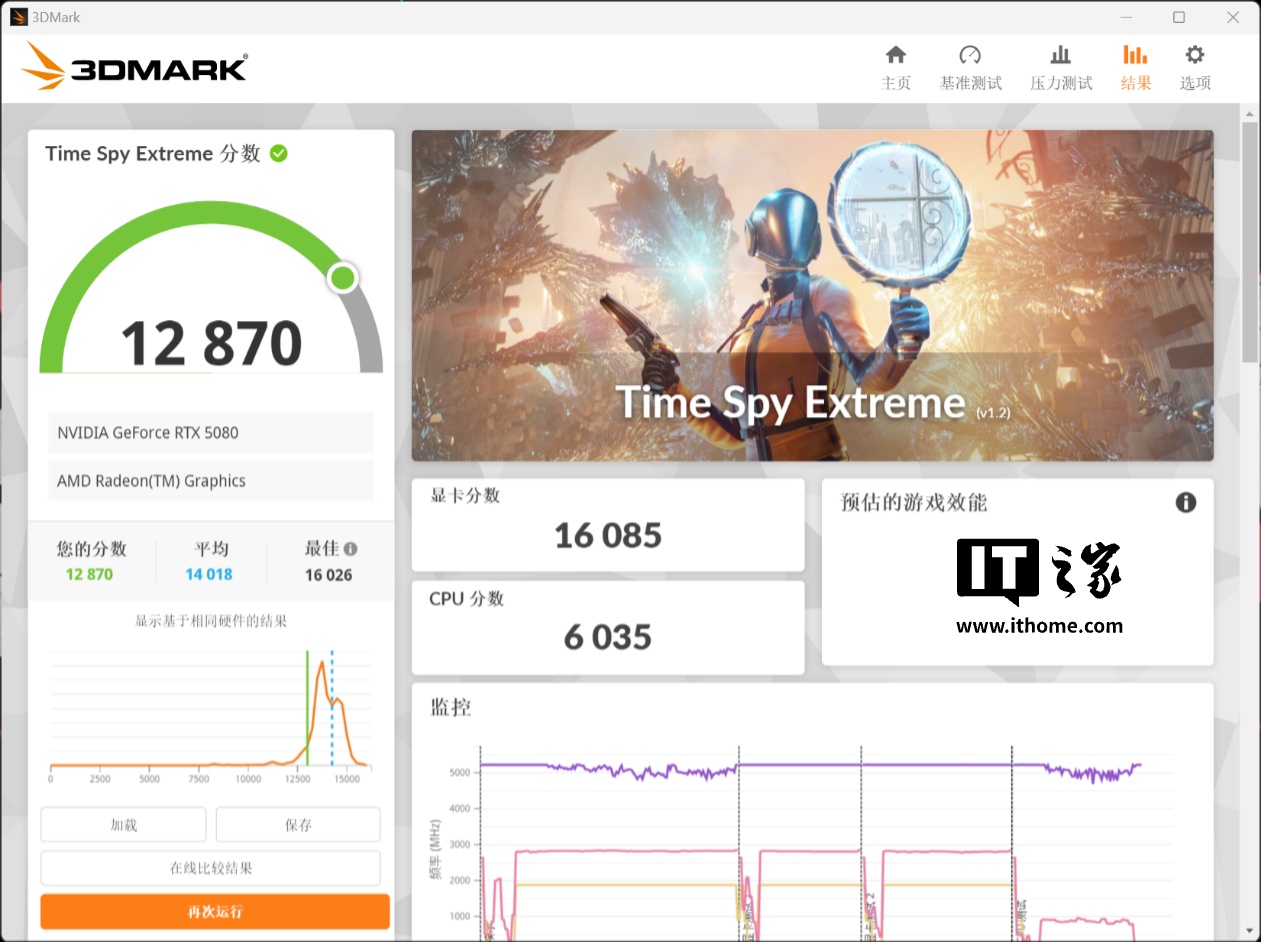The height and width of the screenshot is (942, 1261).
Task: Open Stress Tests (压力测试) bar icon
Action: 1060,55
